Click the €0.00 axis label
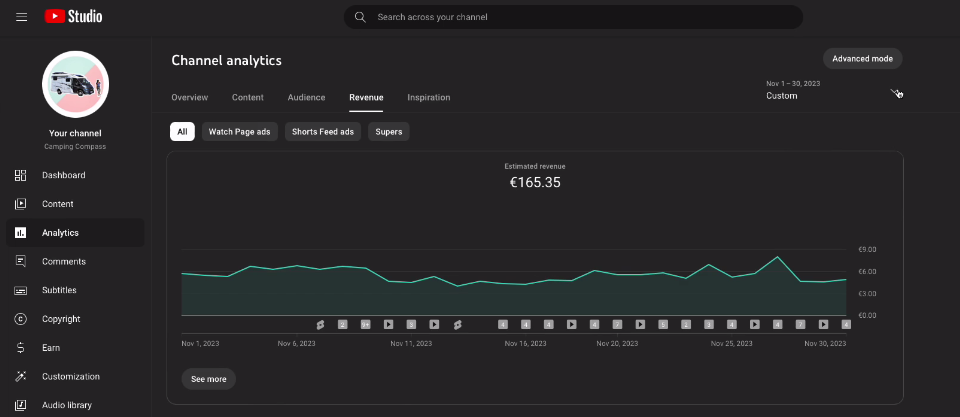 [867, 316]
